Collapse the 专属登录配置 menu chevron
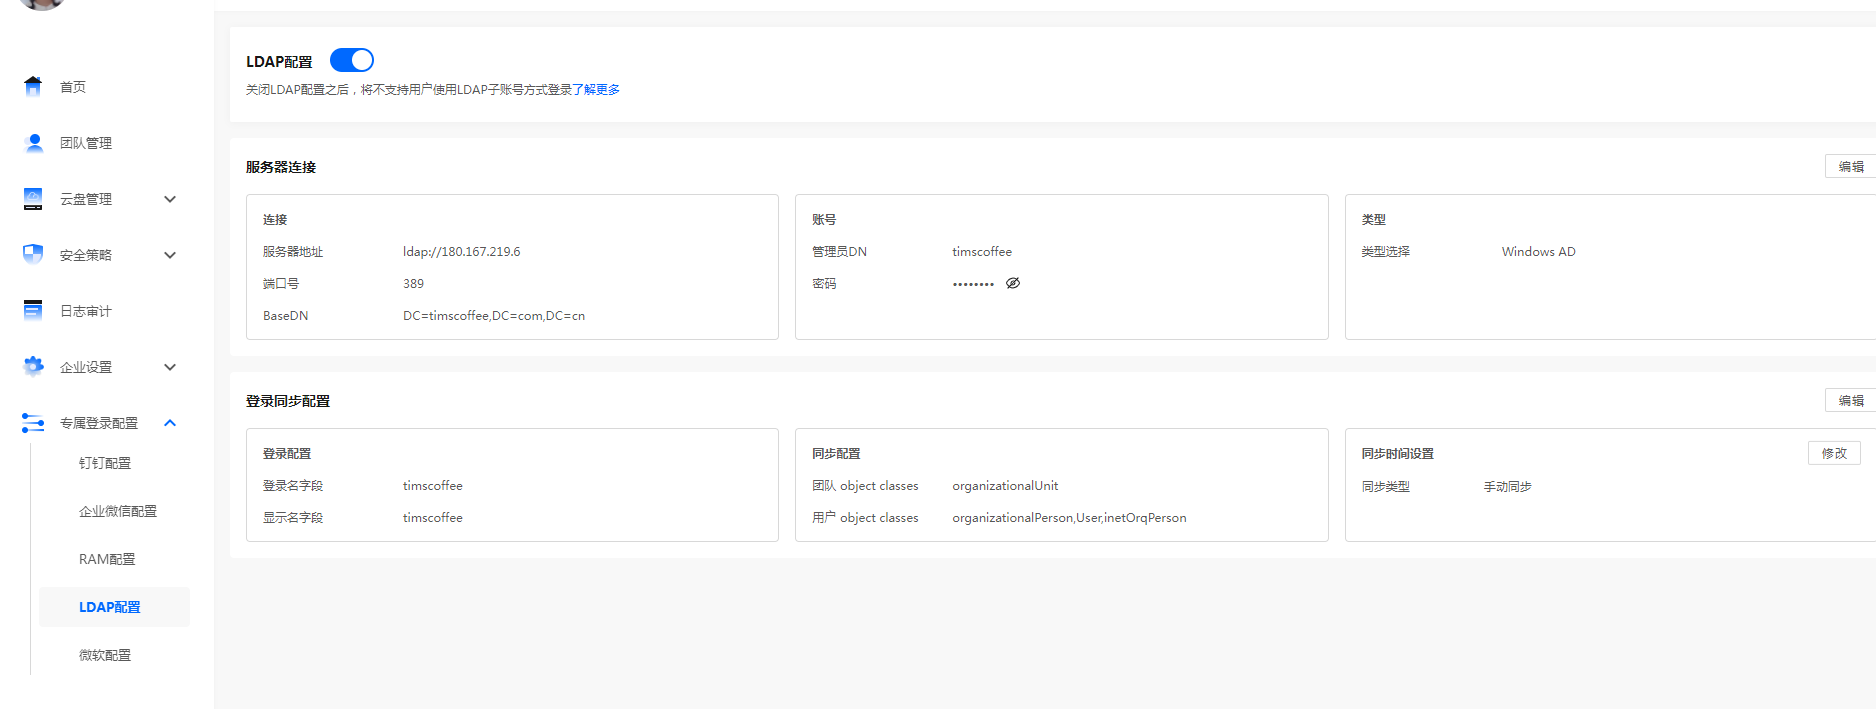The height and width of the screenshot is (709, 1876). (x=170, y=423)
